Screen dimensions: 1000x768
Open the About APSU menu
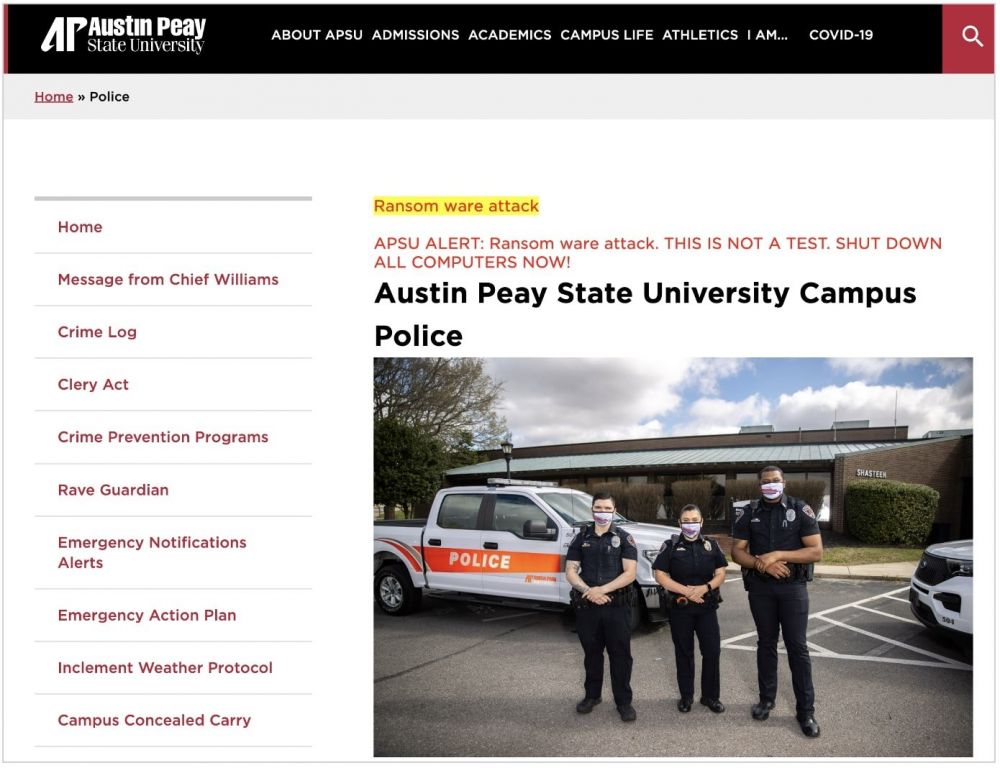coord(316,35)
